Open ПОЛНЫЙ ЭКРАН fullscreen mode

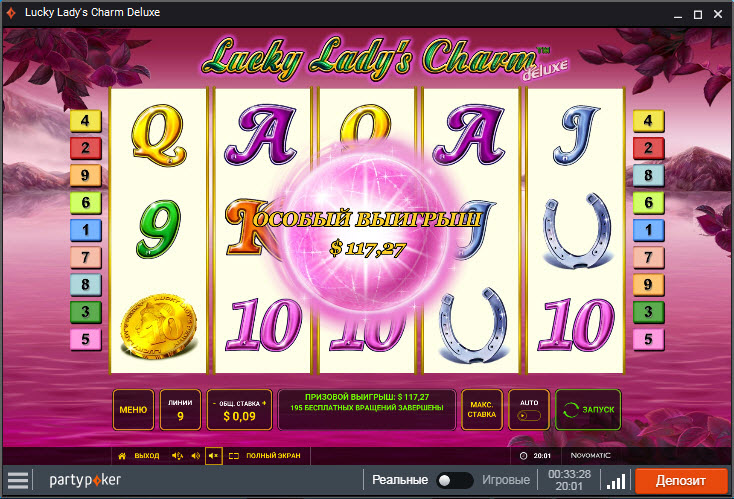264,455
